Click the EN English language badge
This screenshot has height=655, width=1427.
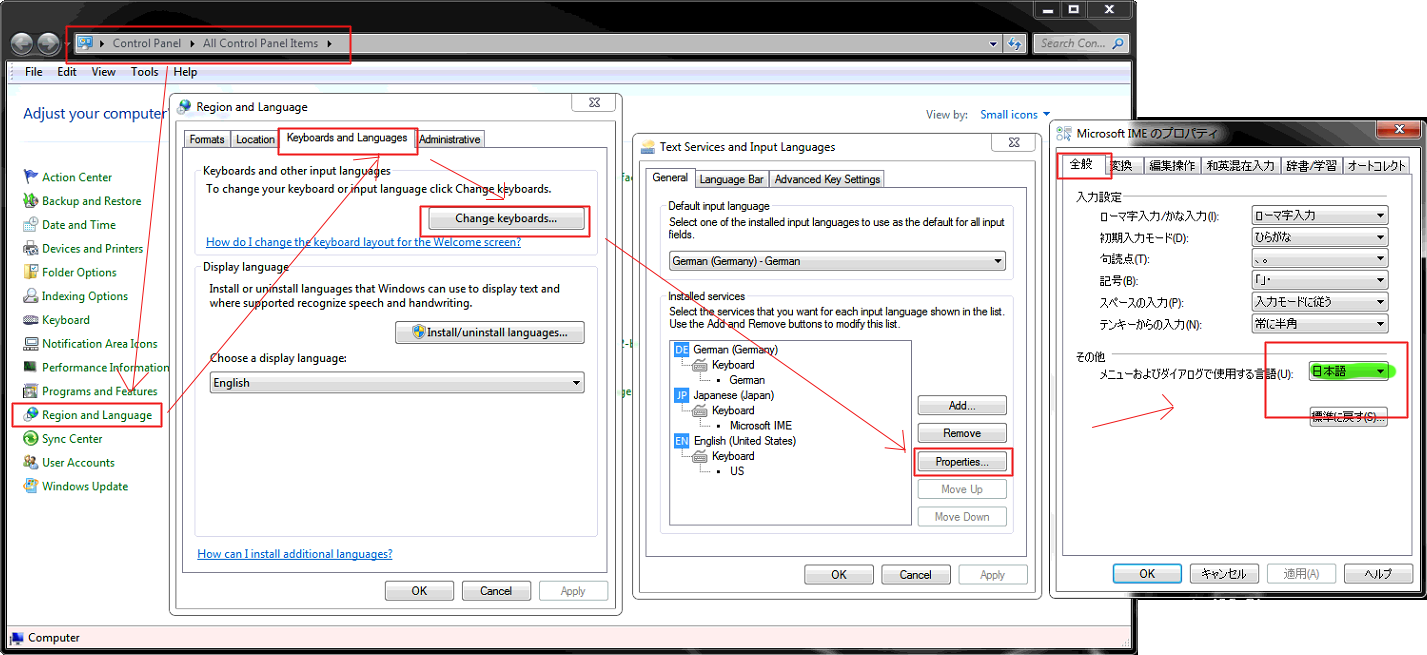(x=681, y=440)
